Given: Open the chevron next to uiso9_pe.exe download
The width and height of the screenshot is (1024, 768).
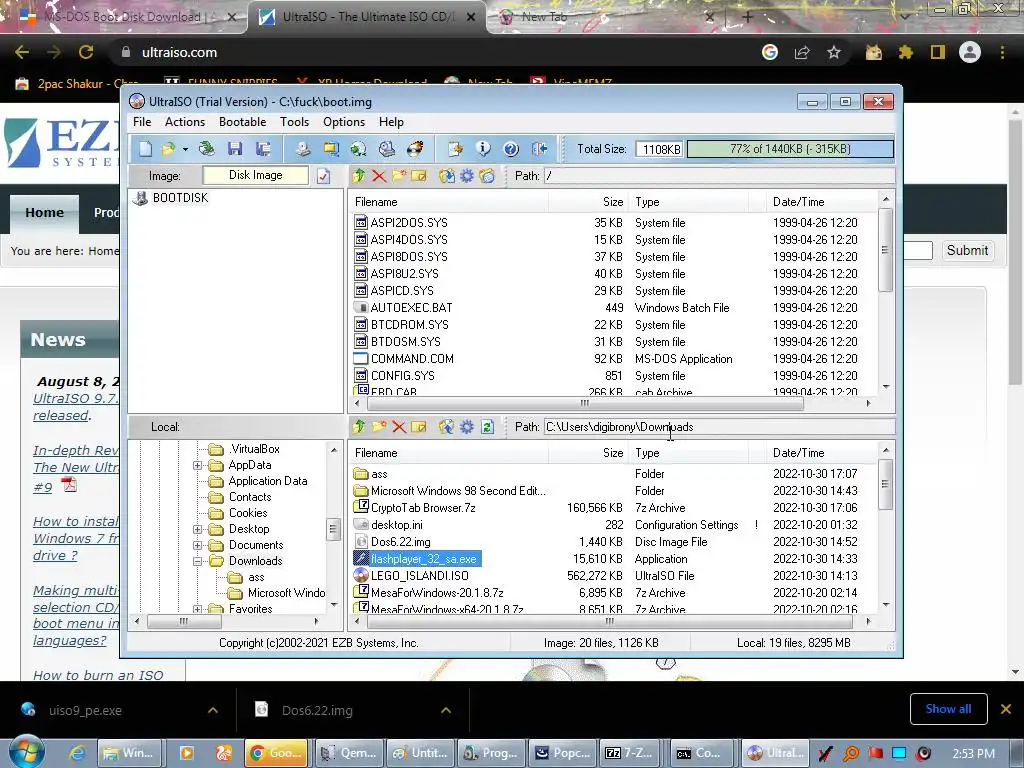Looking at the screenshot, I should coord(213,710).
